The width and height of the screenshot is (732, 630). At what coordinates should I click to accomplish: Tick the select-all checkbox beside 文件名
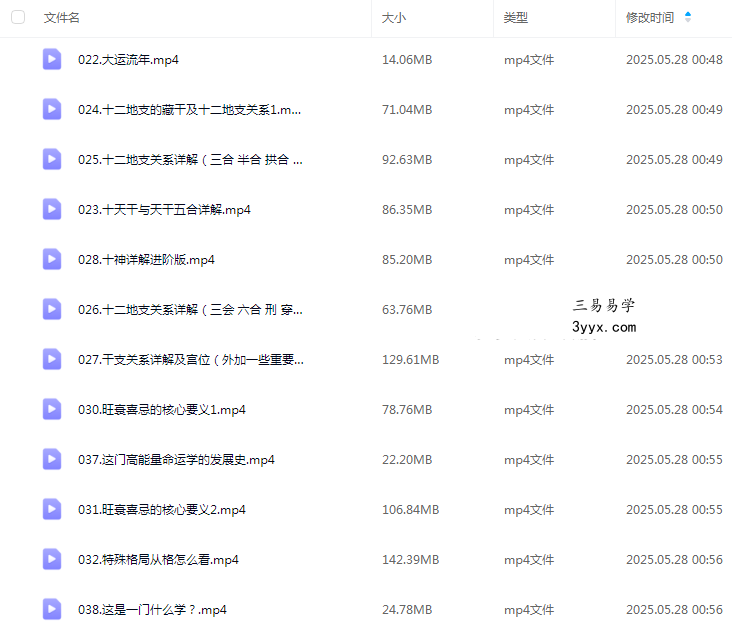18,17
